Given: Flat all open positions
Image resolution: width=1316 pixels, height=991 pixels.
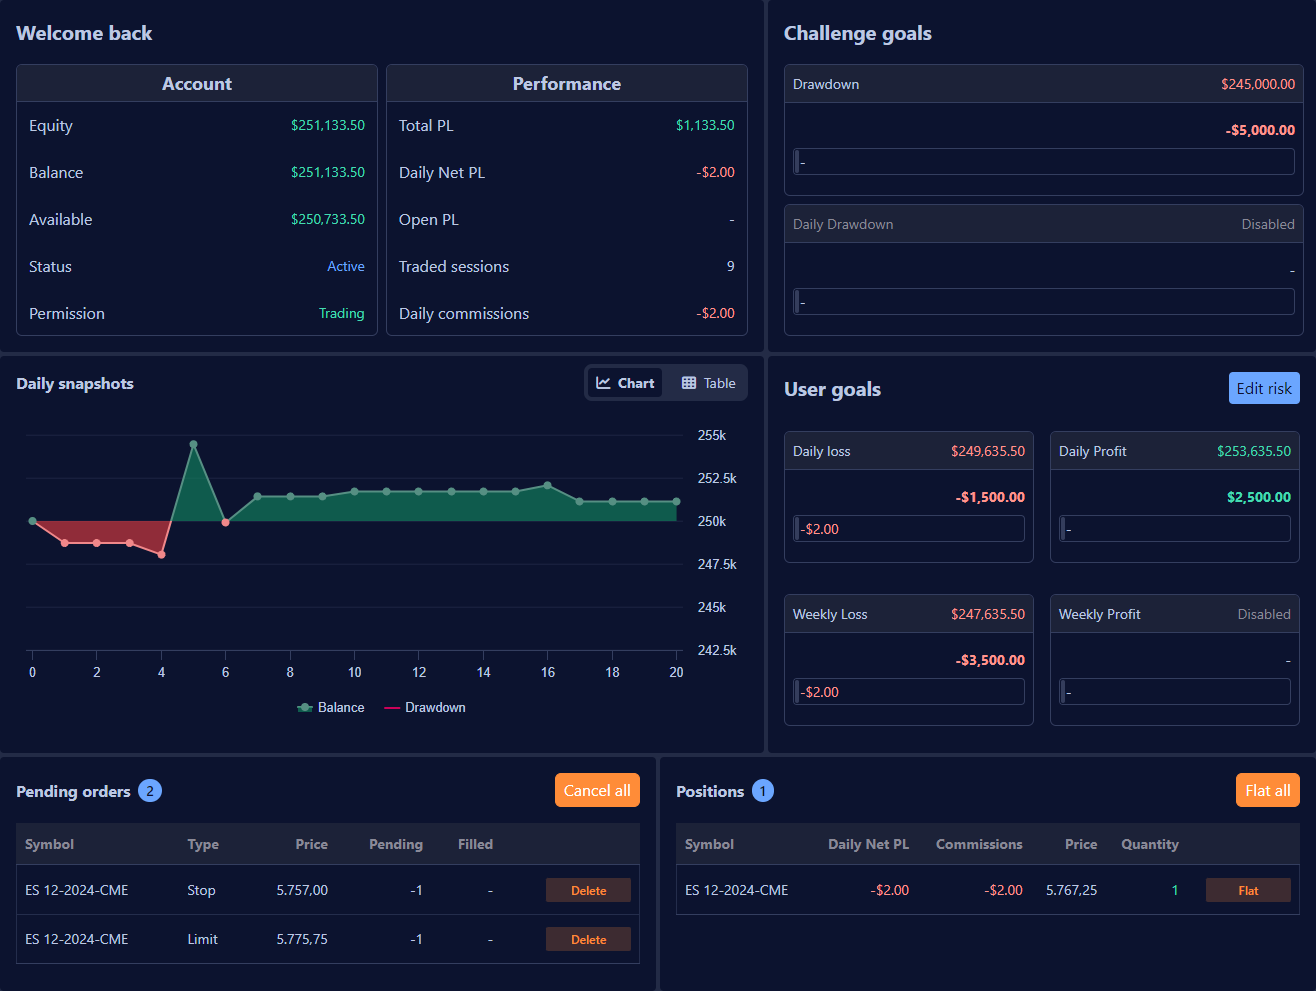Looking at the screenshot, I should 1268,790.
